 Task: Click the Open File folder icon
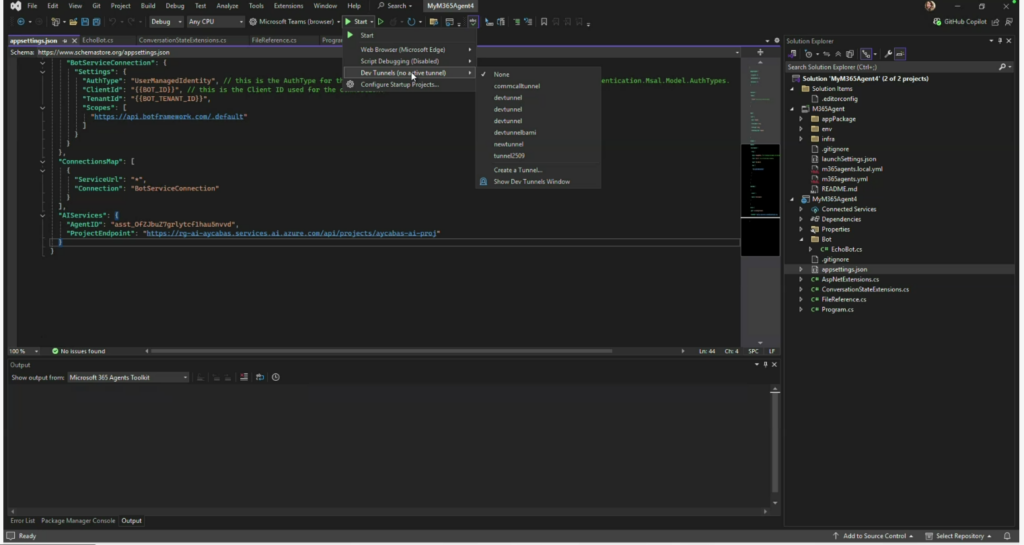coord(72,22)
